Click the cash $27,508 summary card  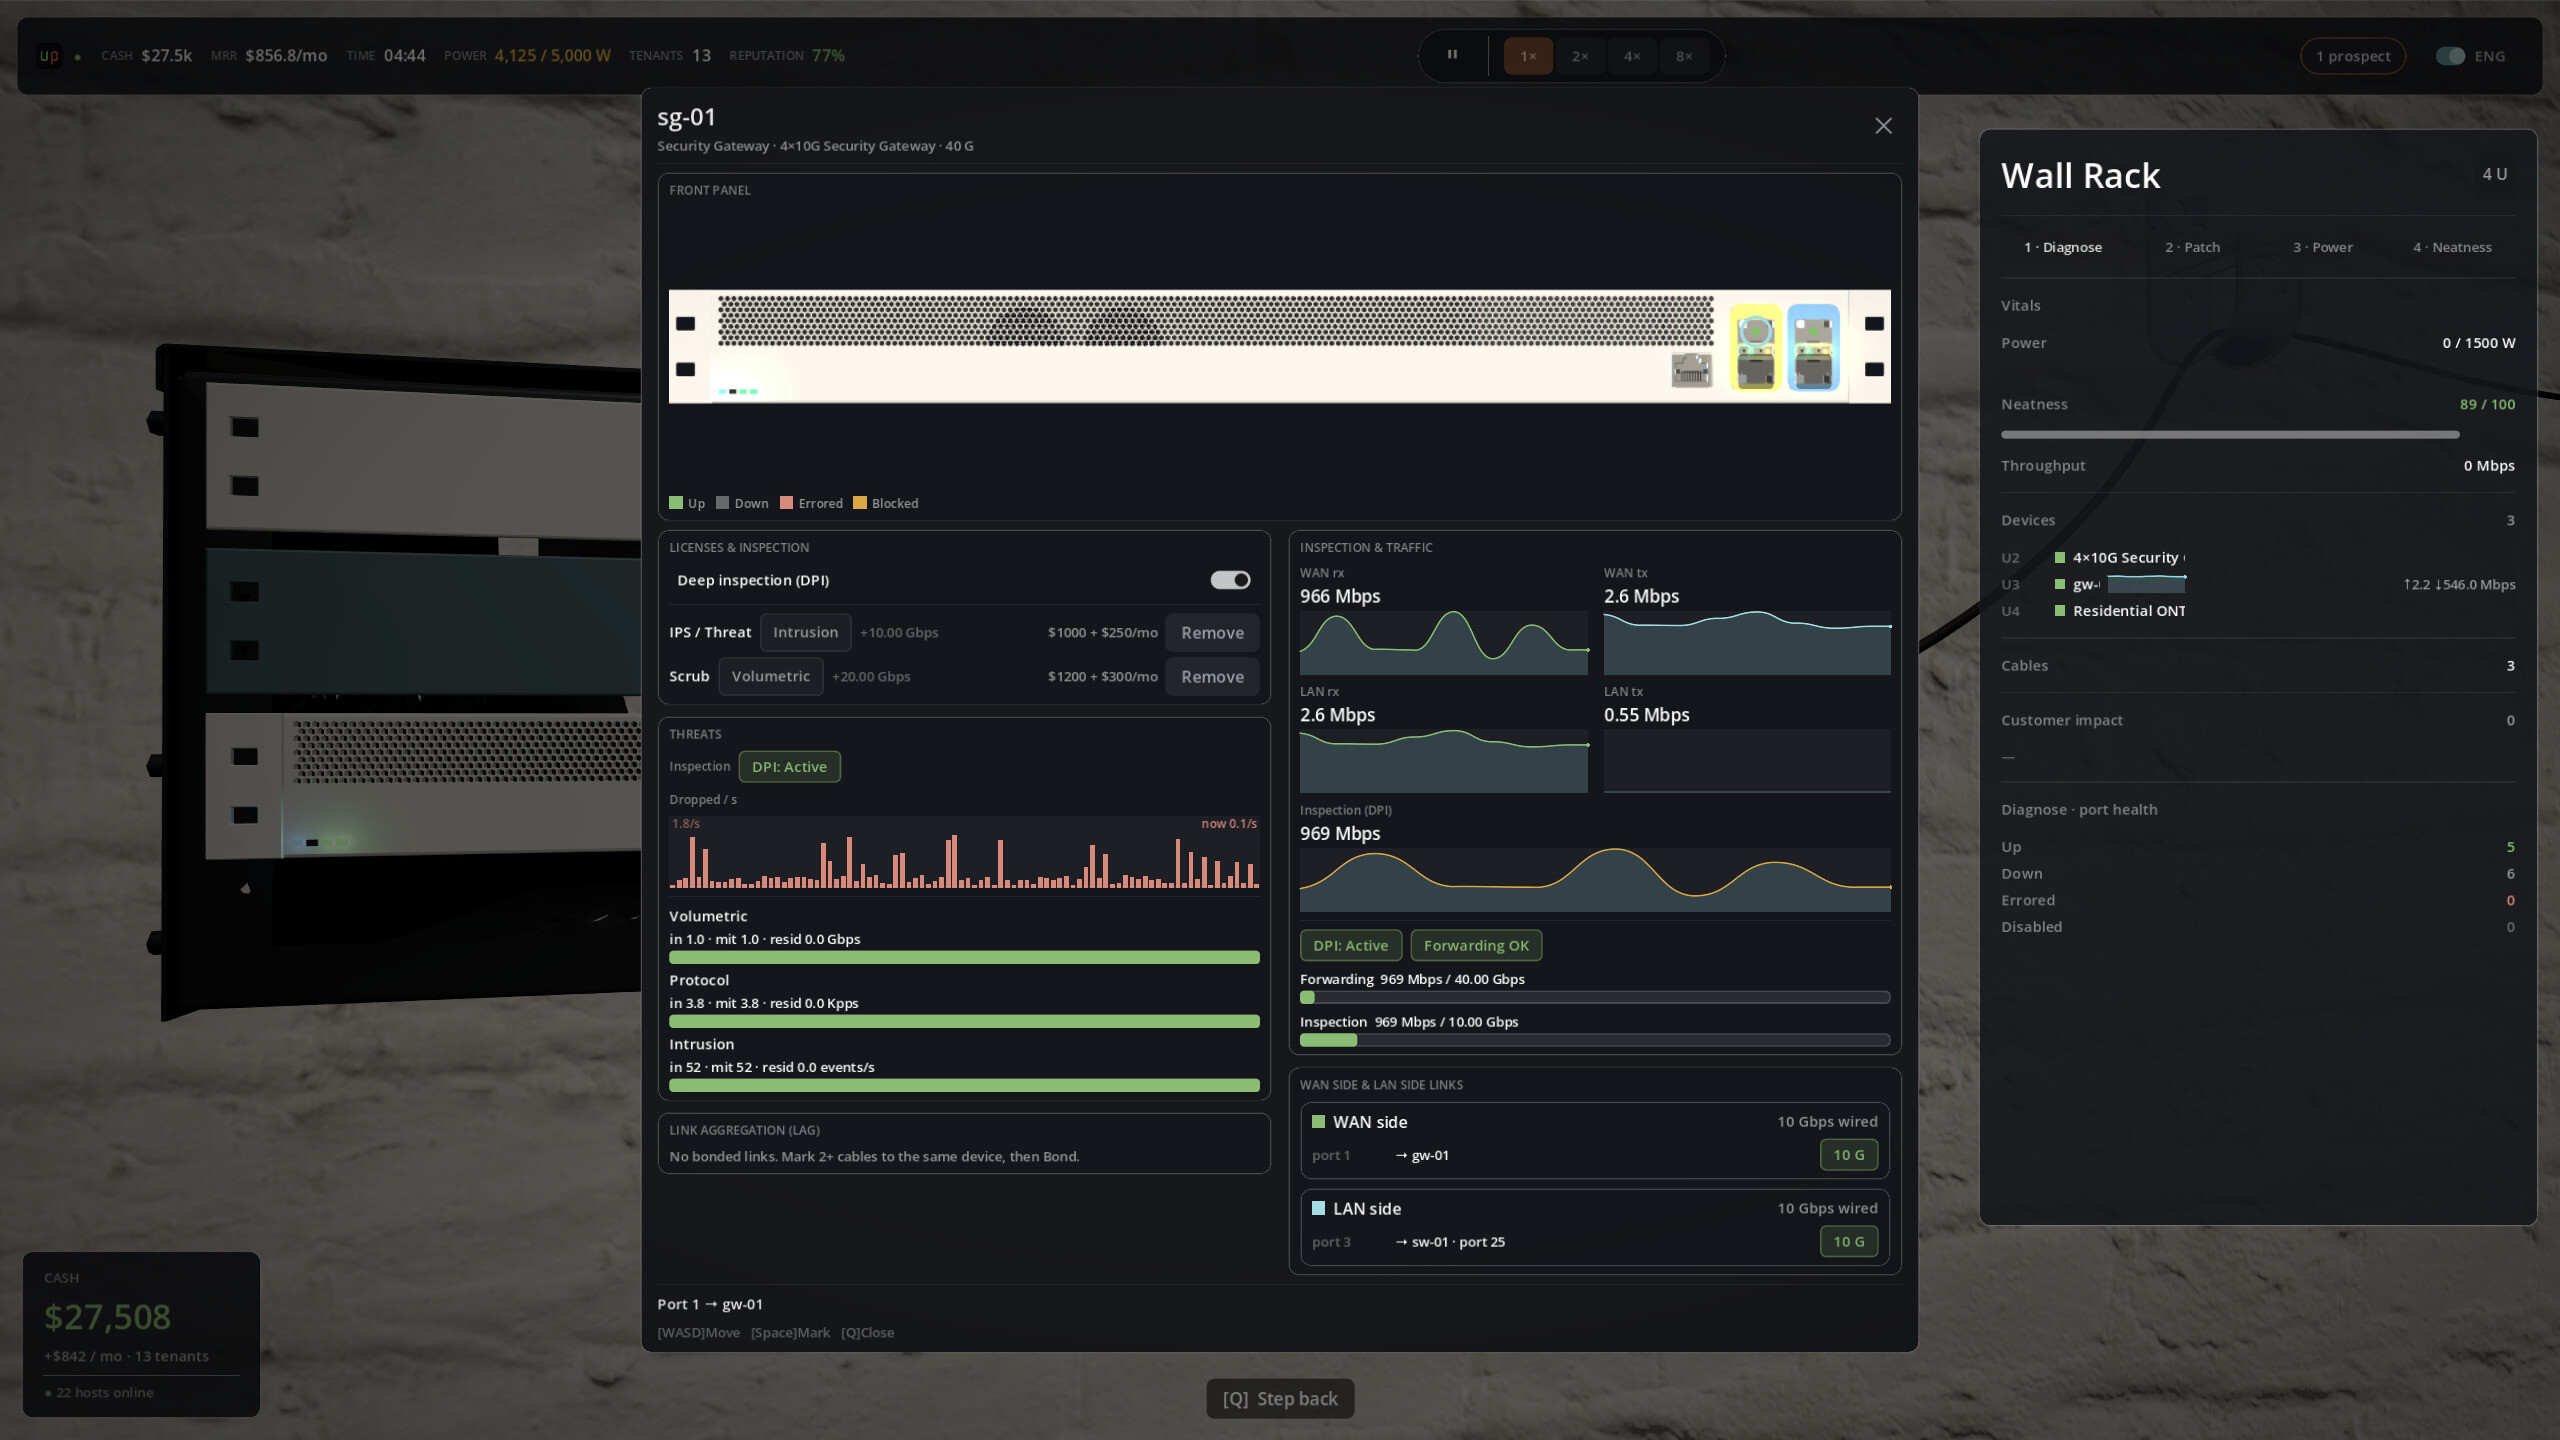141,1334
